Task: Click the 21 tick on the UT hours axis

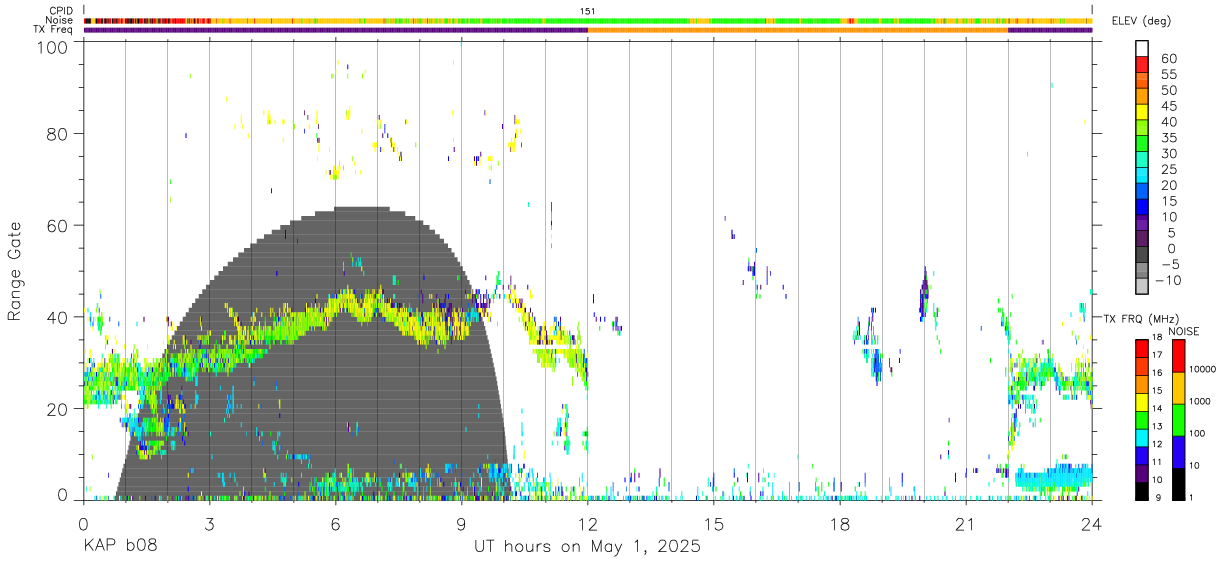Action: [x=966, y=524]
